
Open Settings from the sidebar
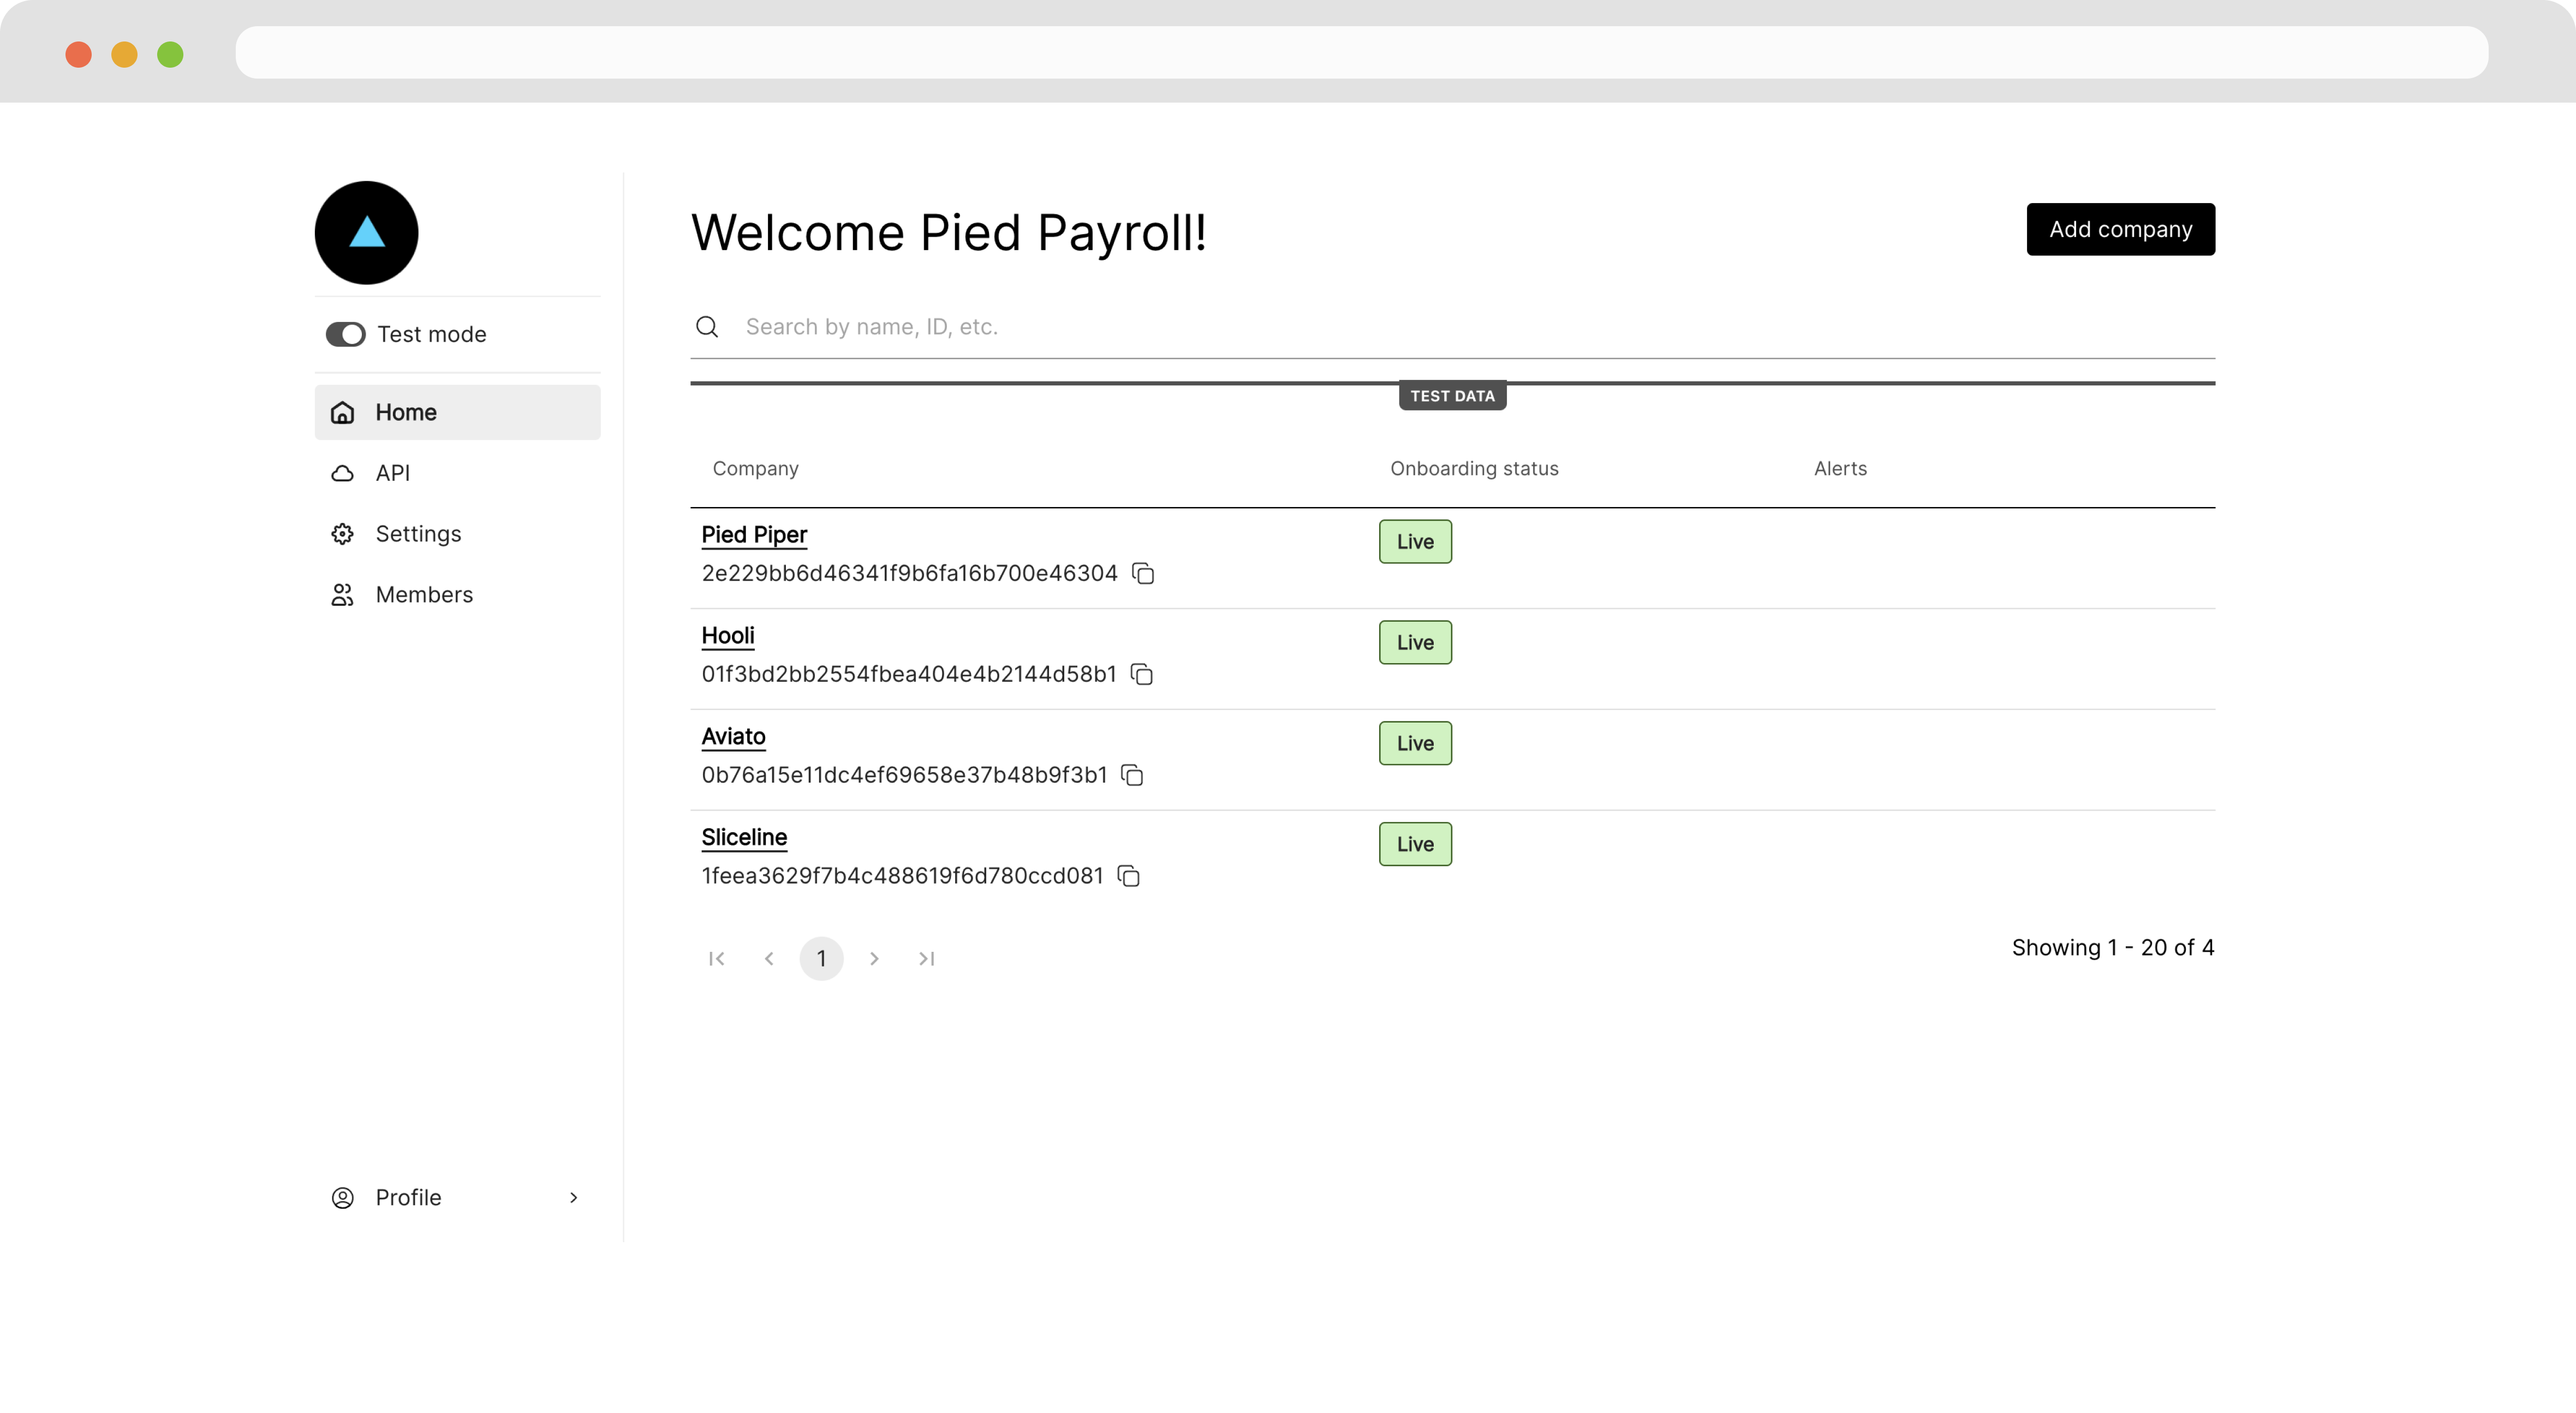tap(418, 534)
